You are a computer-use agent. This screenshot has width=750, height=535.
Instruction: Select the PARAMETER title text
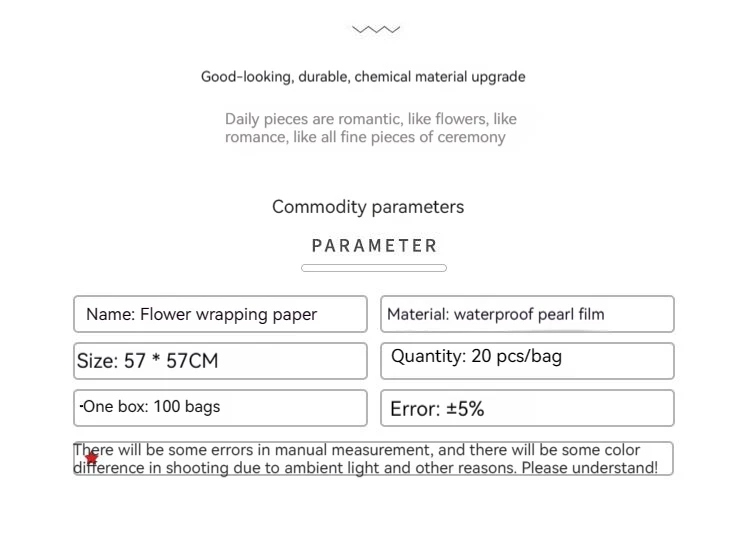(x=374, y=246)
